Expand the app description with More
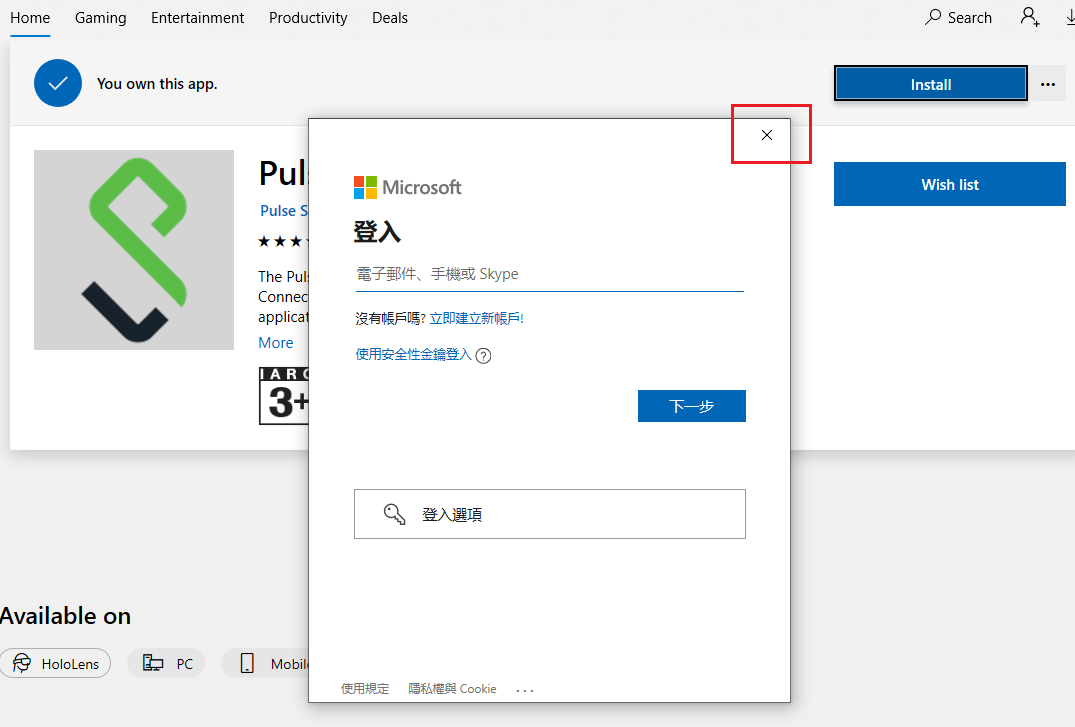 [276, 343]
